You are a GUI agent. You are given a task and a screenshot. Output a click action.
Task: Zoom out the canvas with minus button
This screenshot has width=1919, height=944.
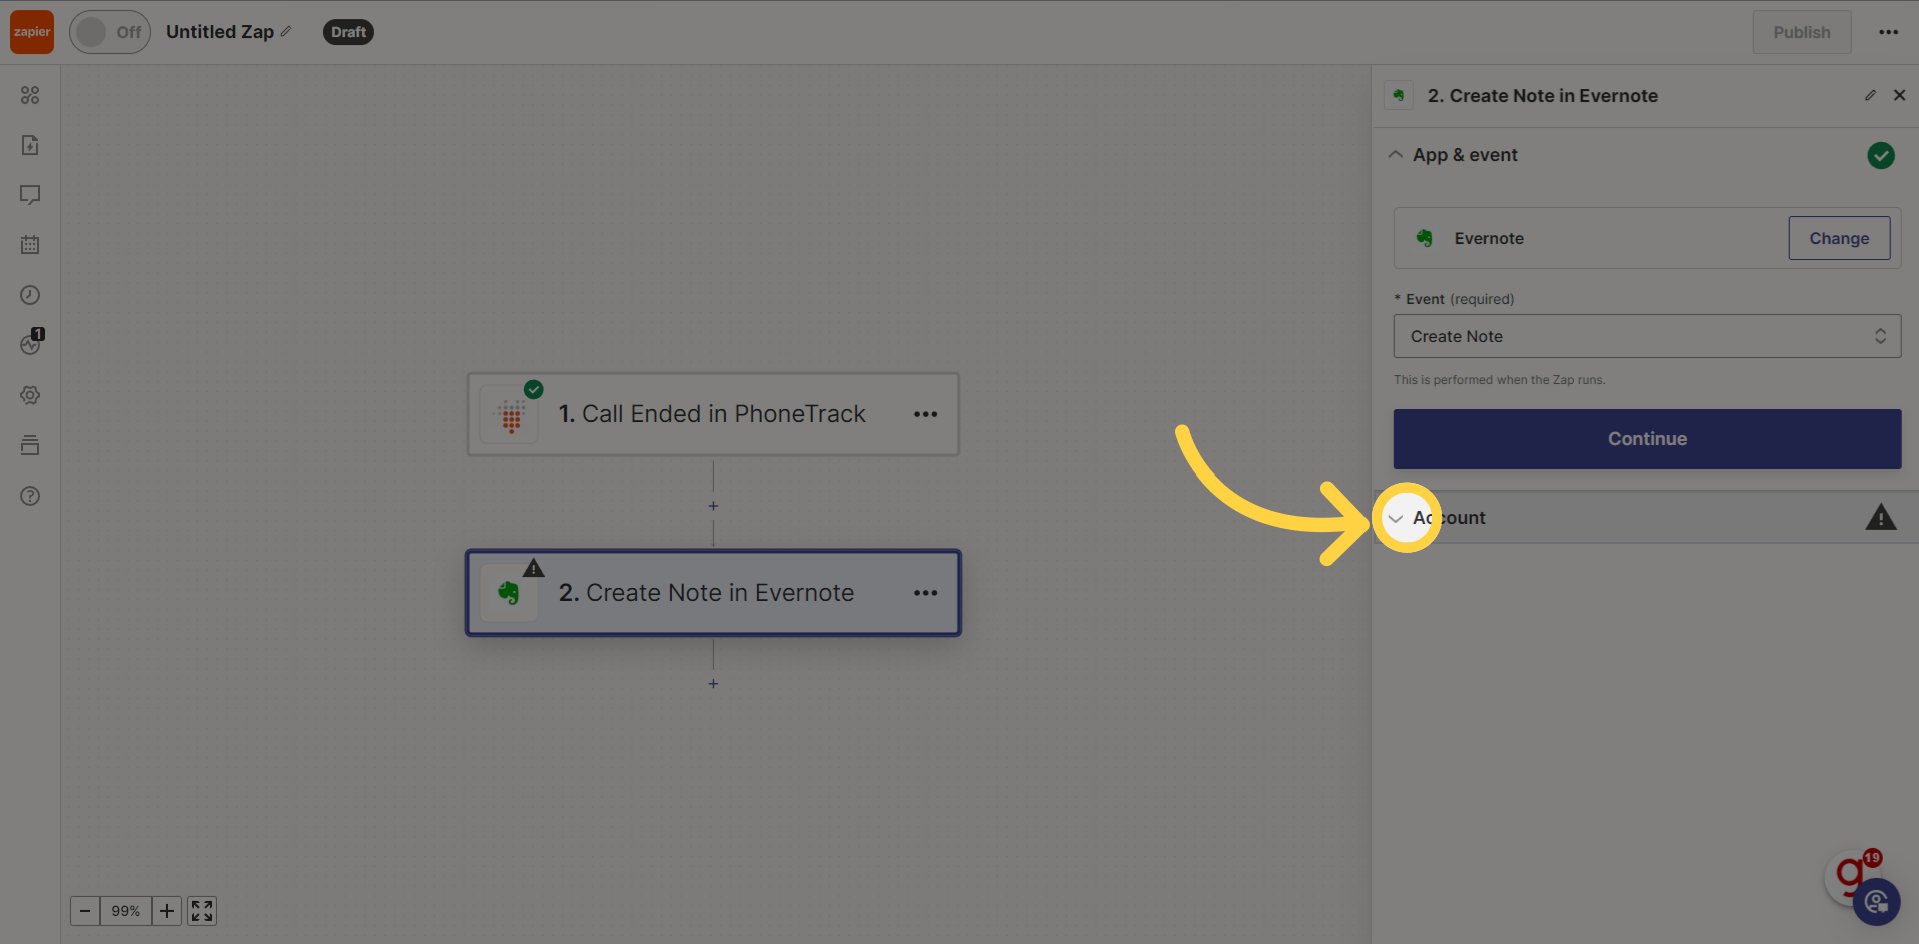tap(85, 911)
